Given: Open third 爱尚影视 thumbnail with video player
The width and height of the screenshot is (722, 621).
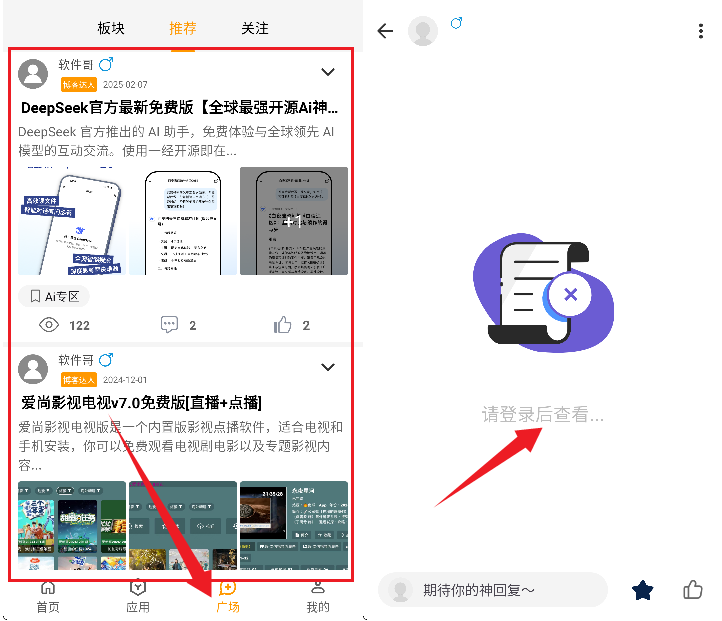Looking at the screenshot, I should coord(294,525).
